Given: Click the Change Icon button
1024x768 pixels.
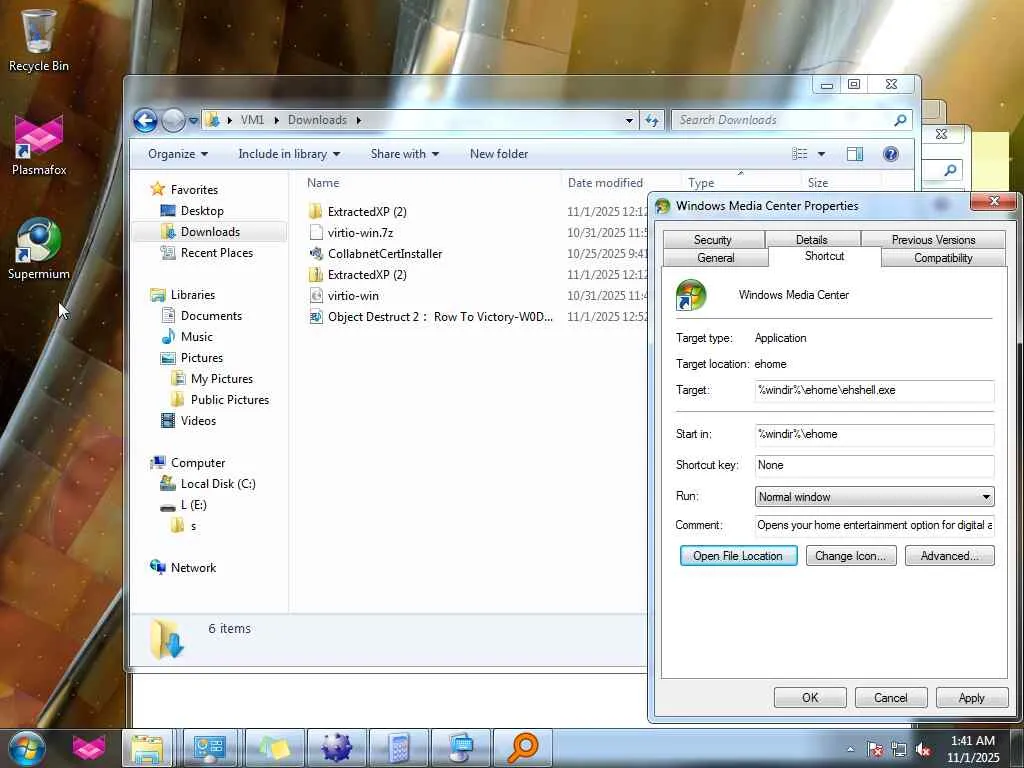Looking at the screenshot, I should (851, 556).
